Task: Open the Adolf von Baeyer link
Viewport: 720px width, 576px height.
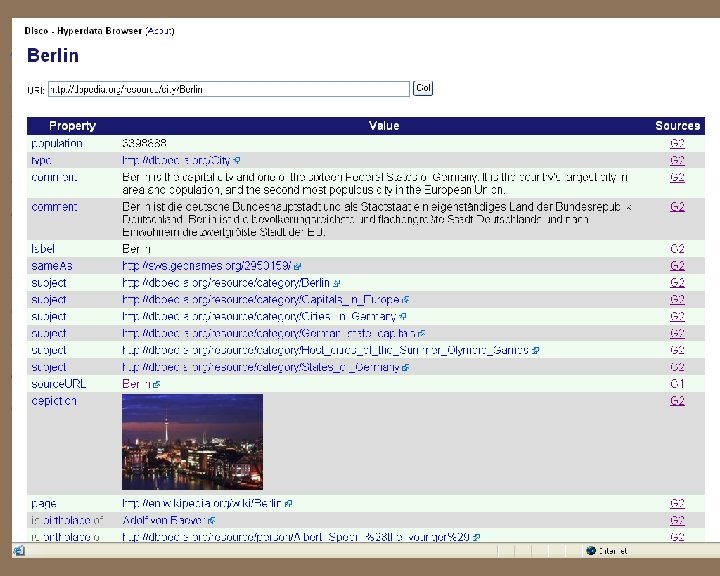Action: pos(163,520)
